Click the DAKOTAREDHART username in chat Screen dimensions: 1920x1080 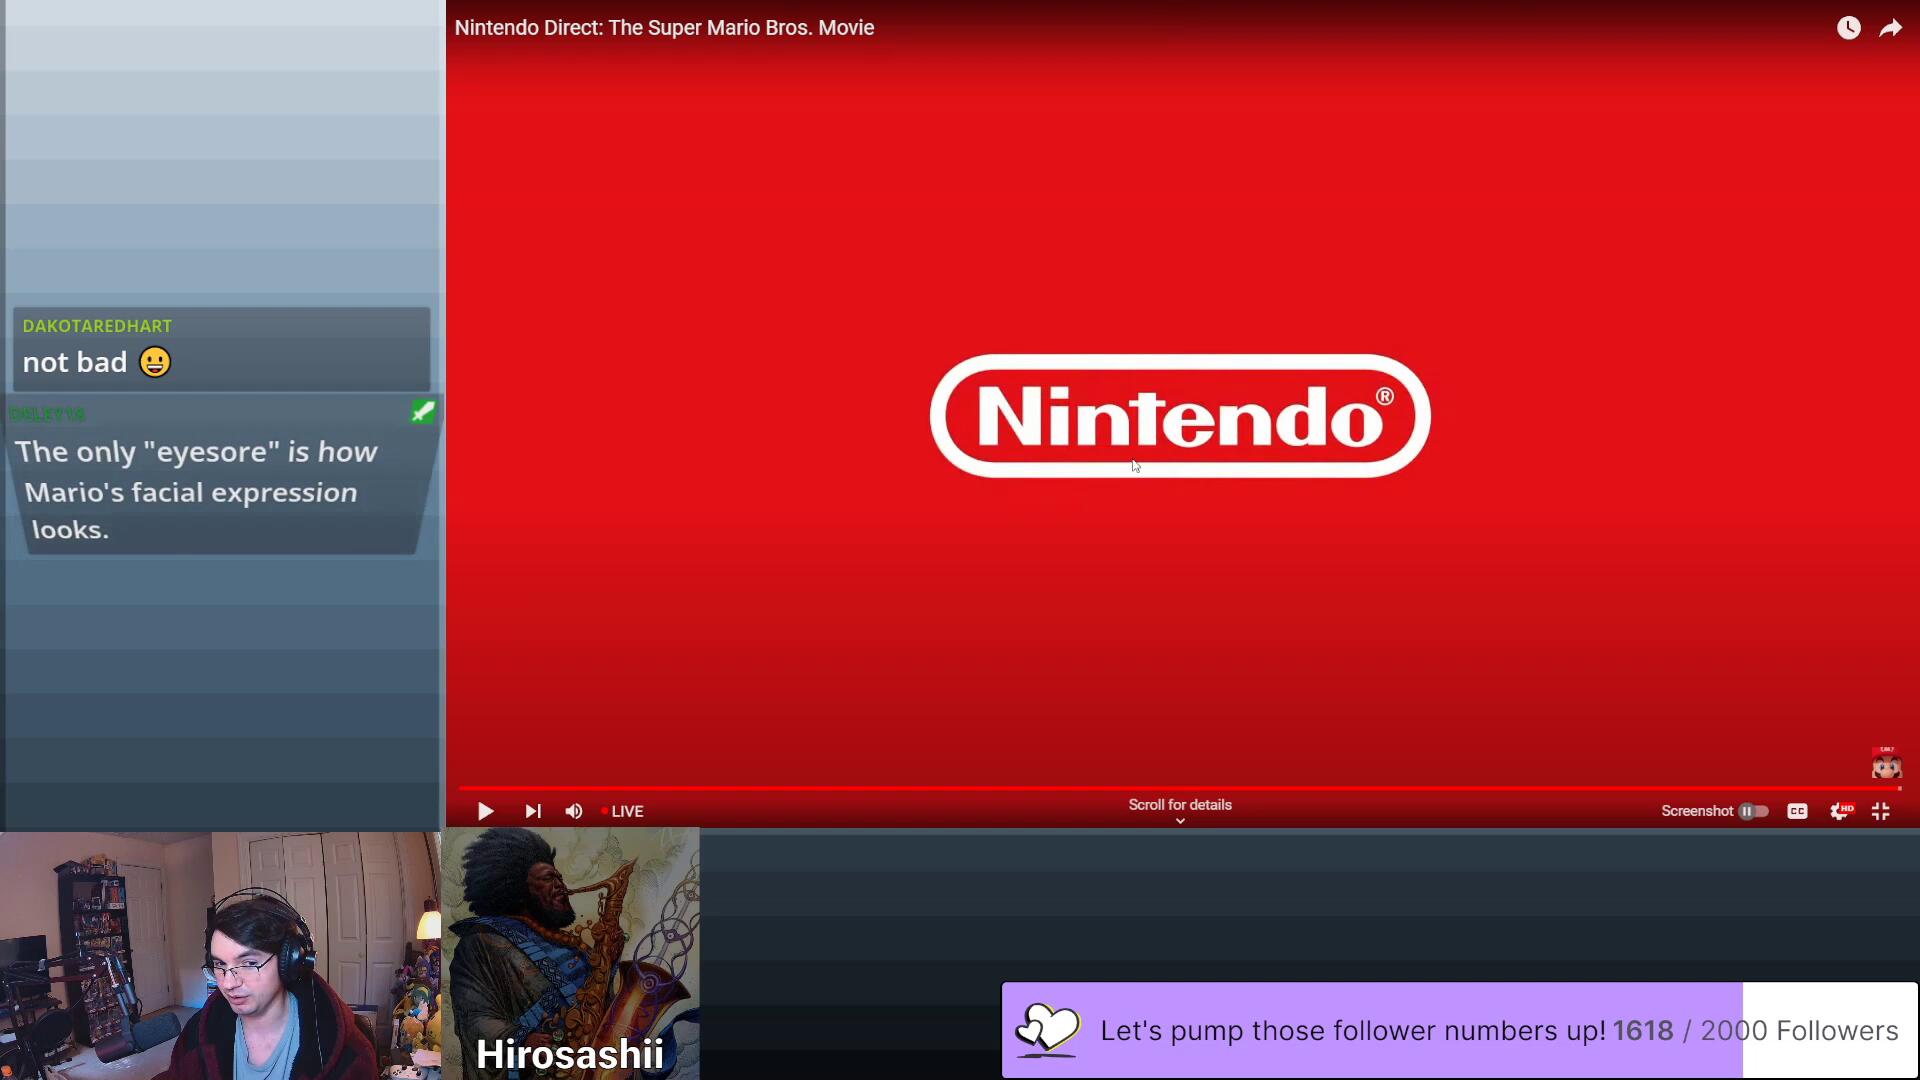pyautogui.click(x=97, y=326)
